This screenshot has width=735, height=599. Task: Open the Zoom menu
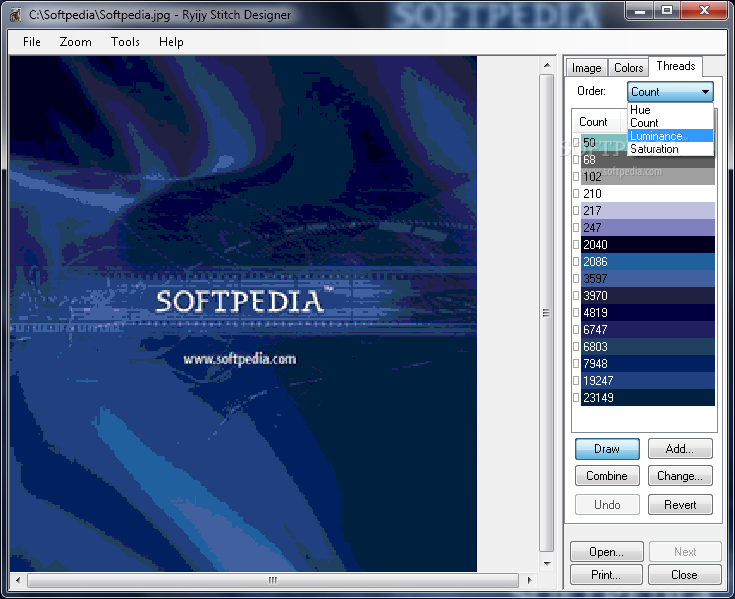tap(75, 42)
